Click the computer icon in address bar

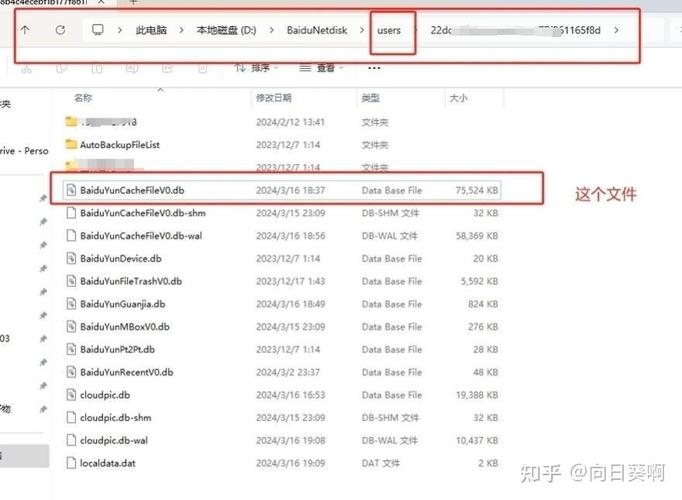click(98, 30)
